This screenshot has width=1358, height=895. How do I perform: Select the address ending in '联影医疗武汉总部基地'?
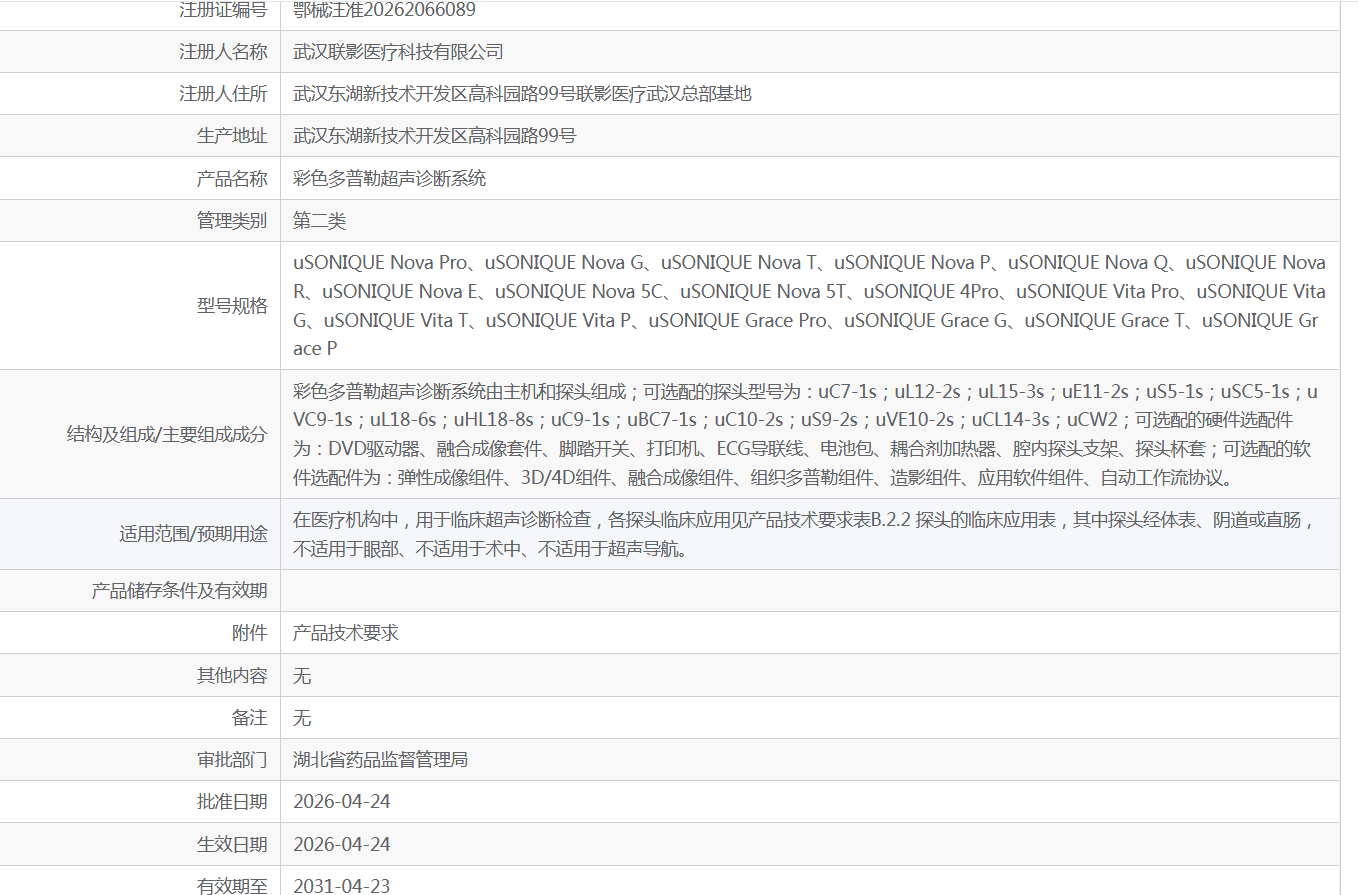coord(522,94)
